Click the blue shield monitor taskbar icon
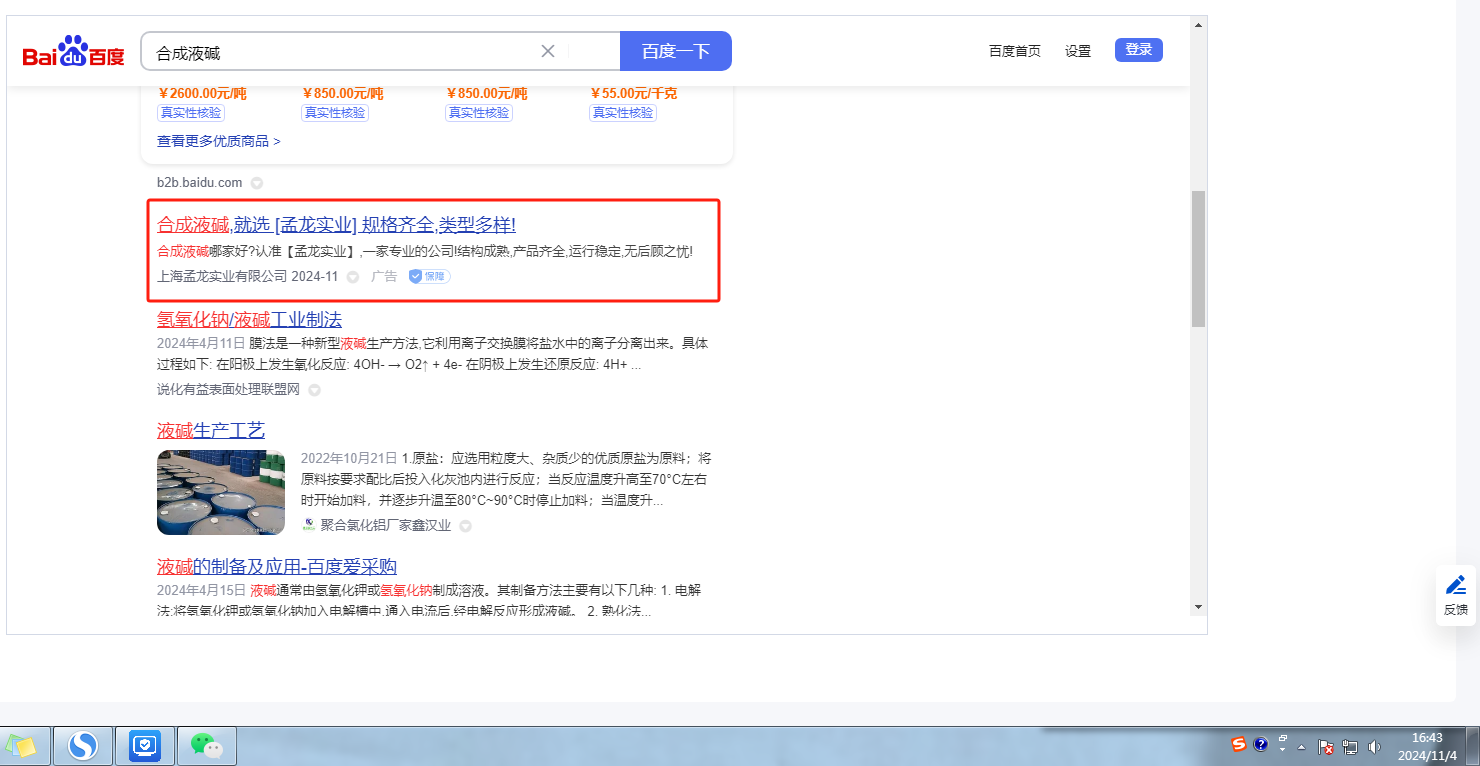Viewport: 1480px width, 766px height. [x=145, y=745]
